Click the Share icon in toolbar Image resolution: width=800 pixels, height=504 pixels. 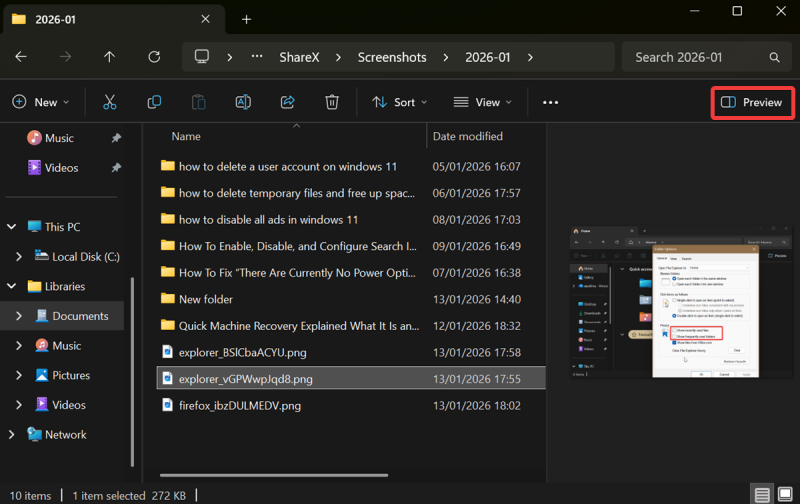click(287, 102)
